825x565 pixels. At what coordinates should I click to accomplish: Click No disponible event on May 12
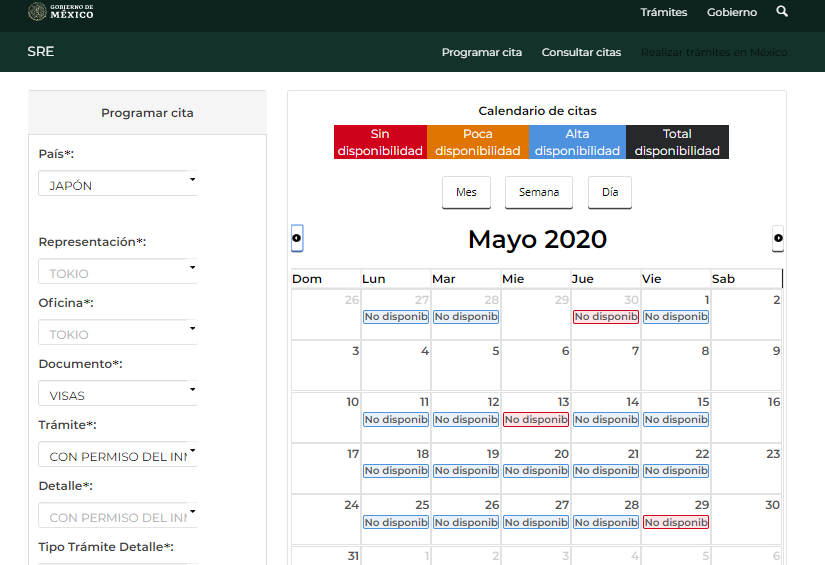466,420
